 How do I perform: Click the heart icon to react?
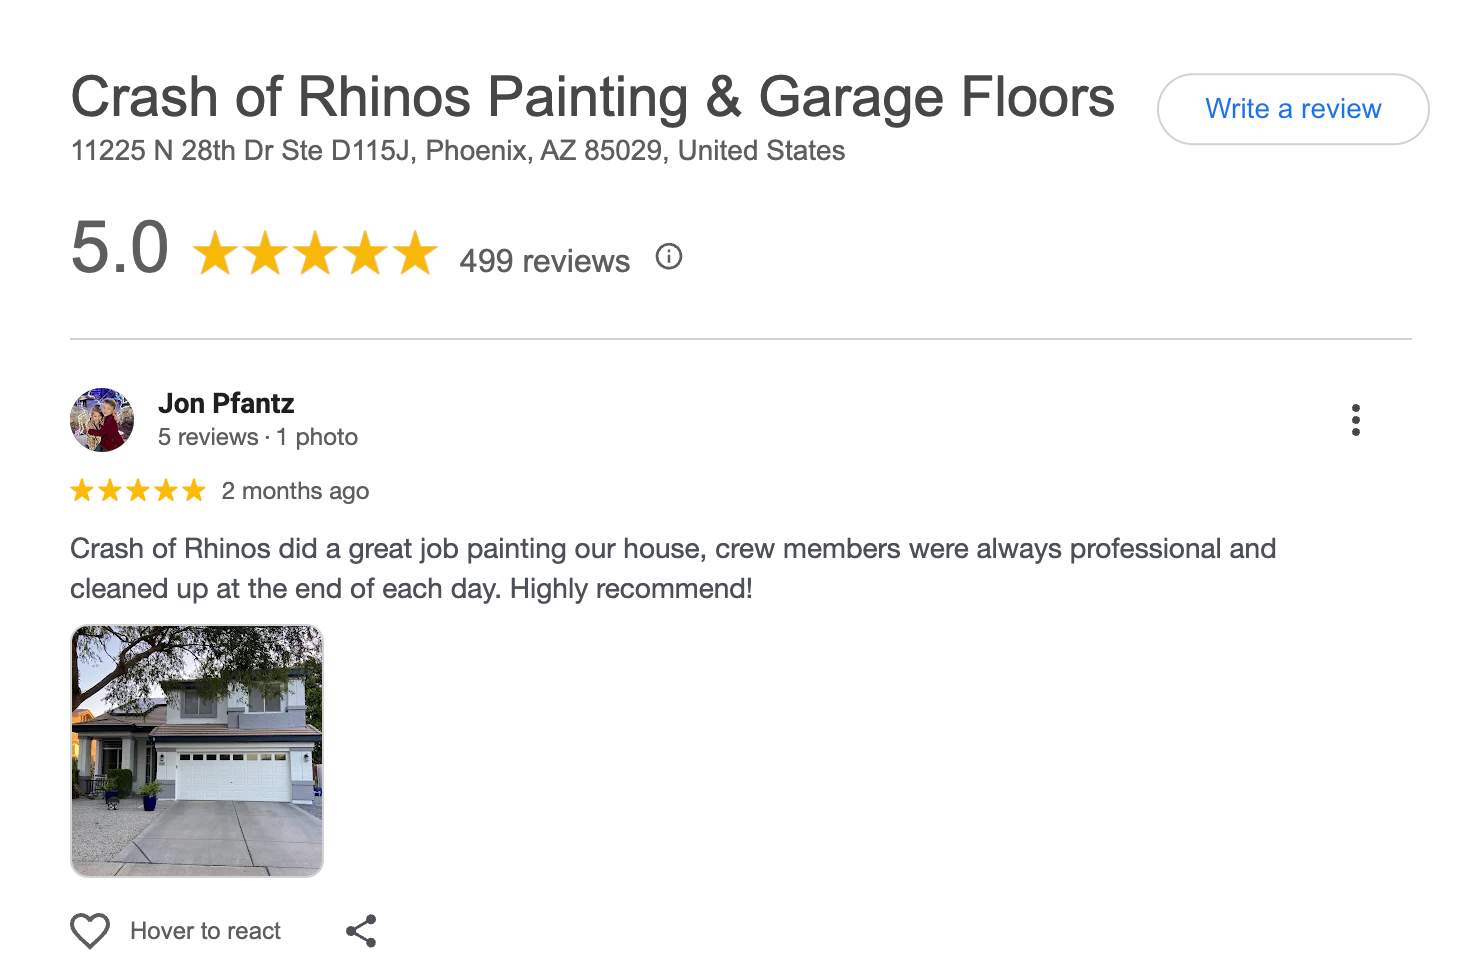[x=89, y=930]
